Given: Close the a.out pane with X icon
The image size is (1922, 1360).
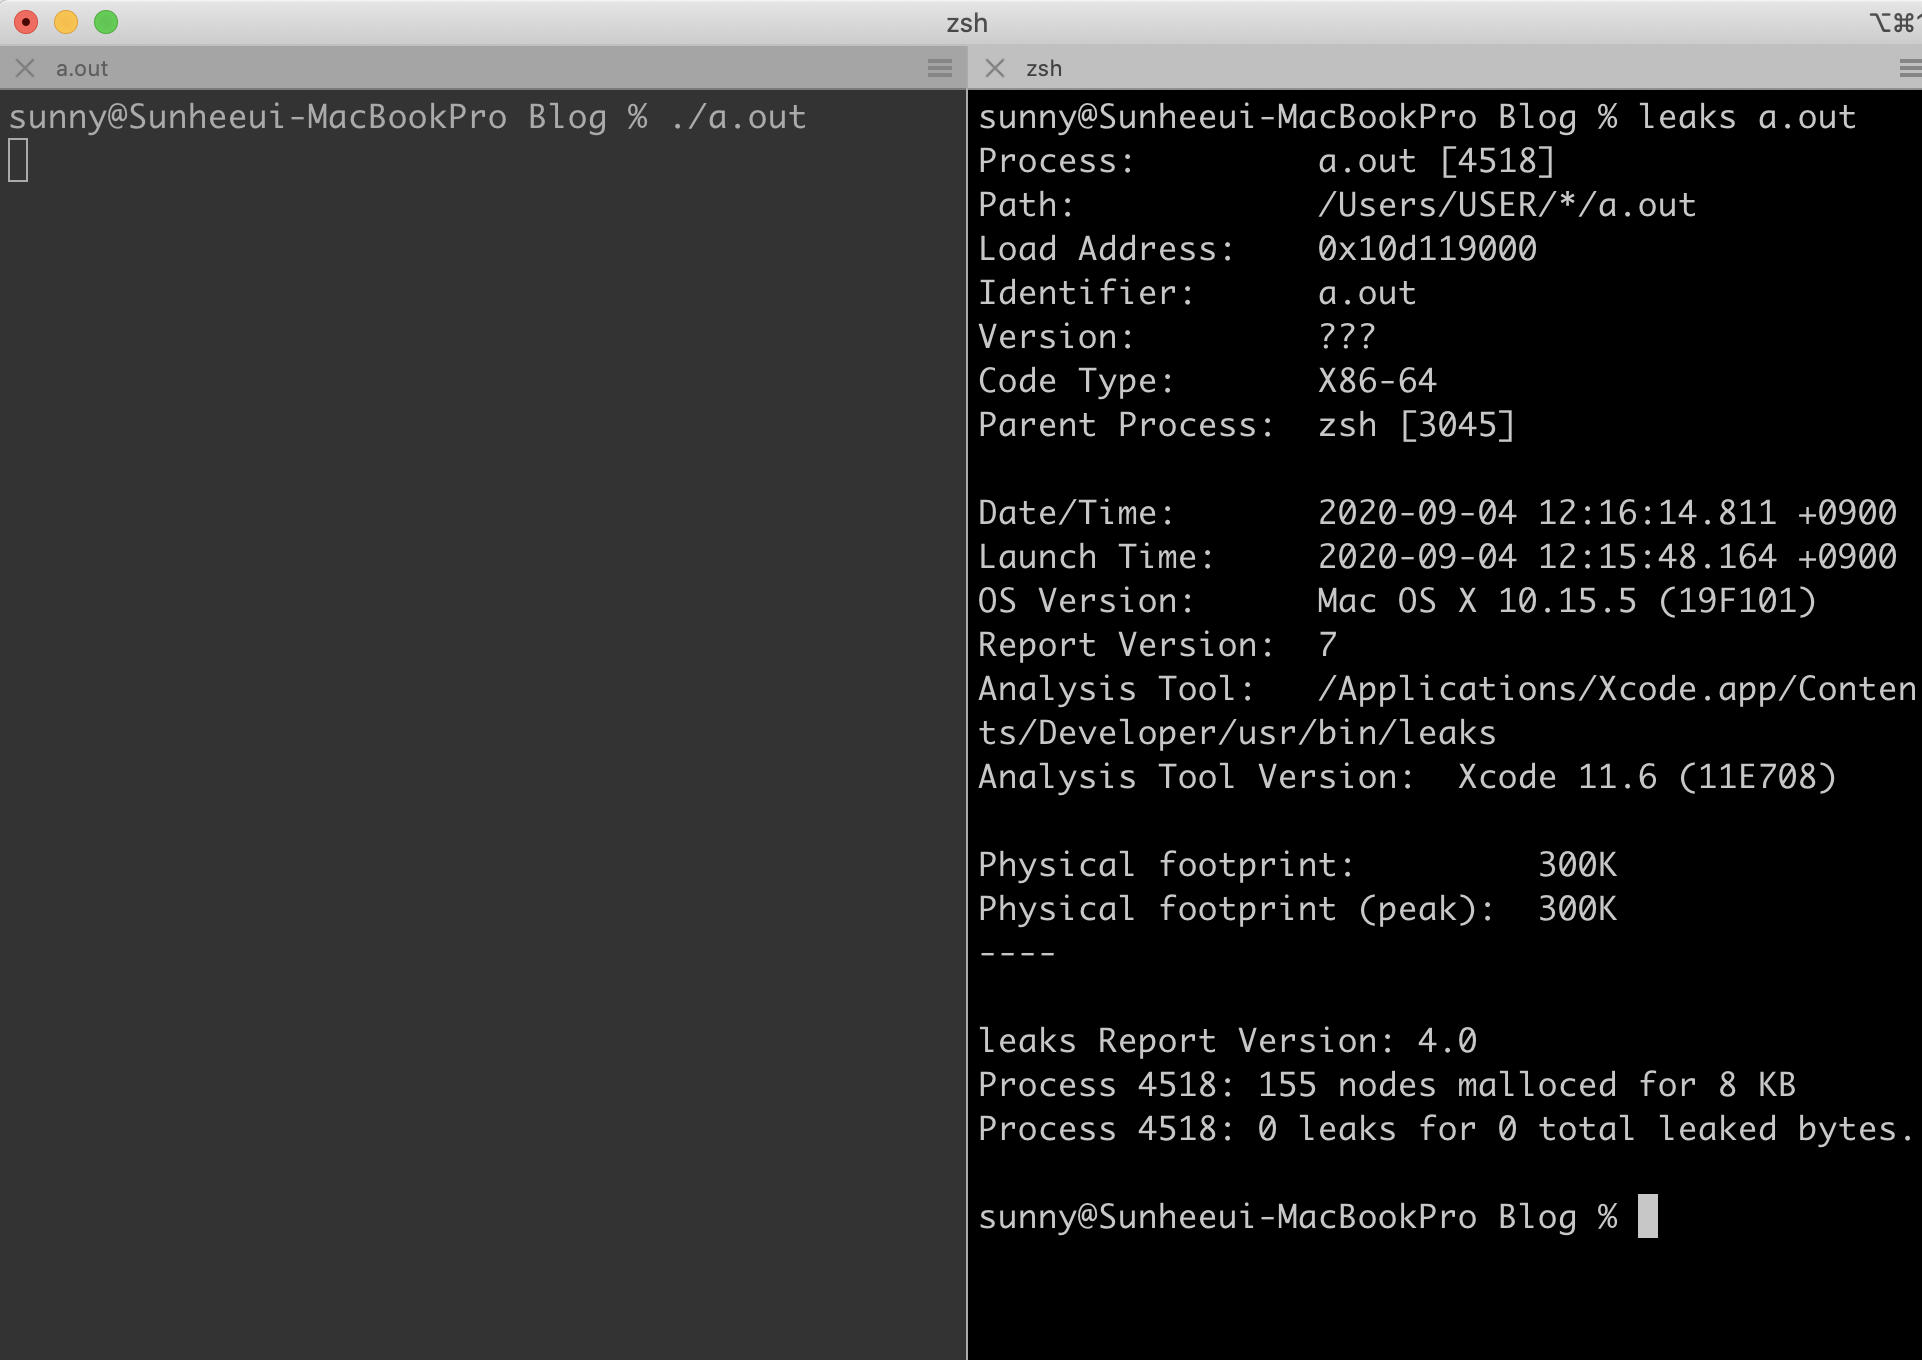Looking at the screenshot, I should (x=25, y=68).
